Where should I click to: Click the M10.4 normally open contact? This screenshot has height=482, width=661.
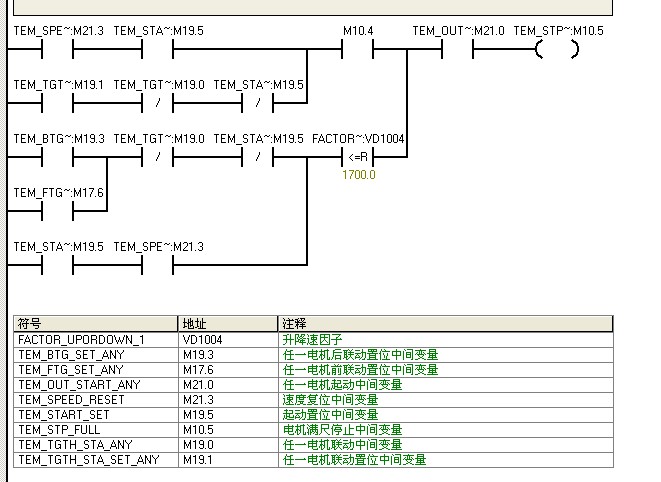click(x=357, y=49)
